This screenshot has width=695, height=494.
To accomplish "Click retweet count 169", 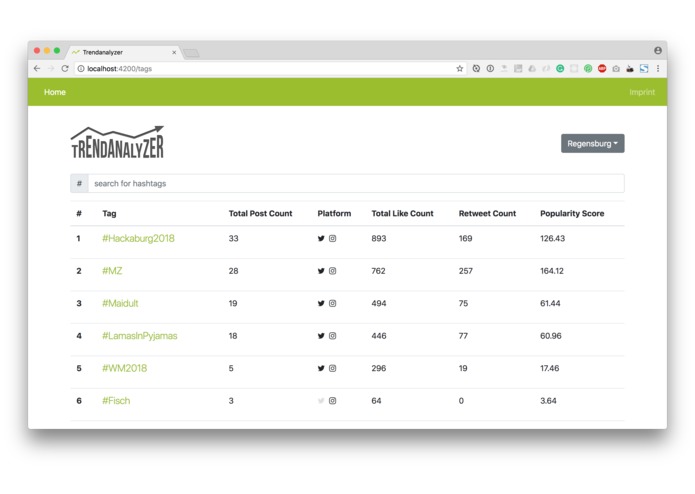I will click(465, 238).
